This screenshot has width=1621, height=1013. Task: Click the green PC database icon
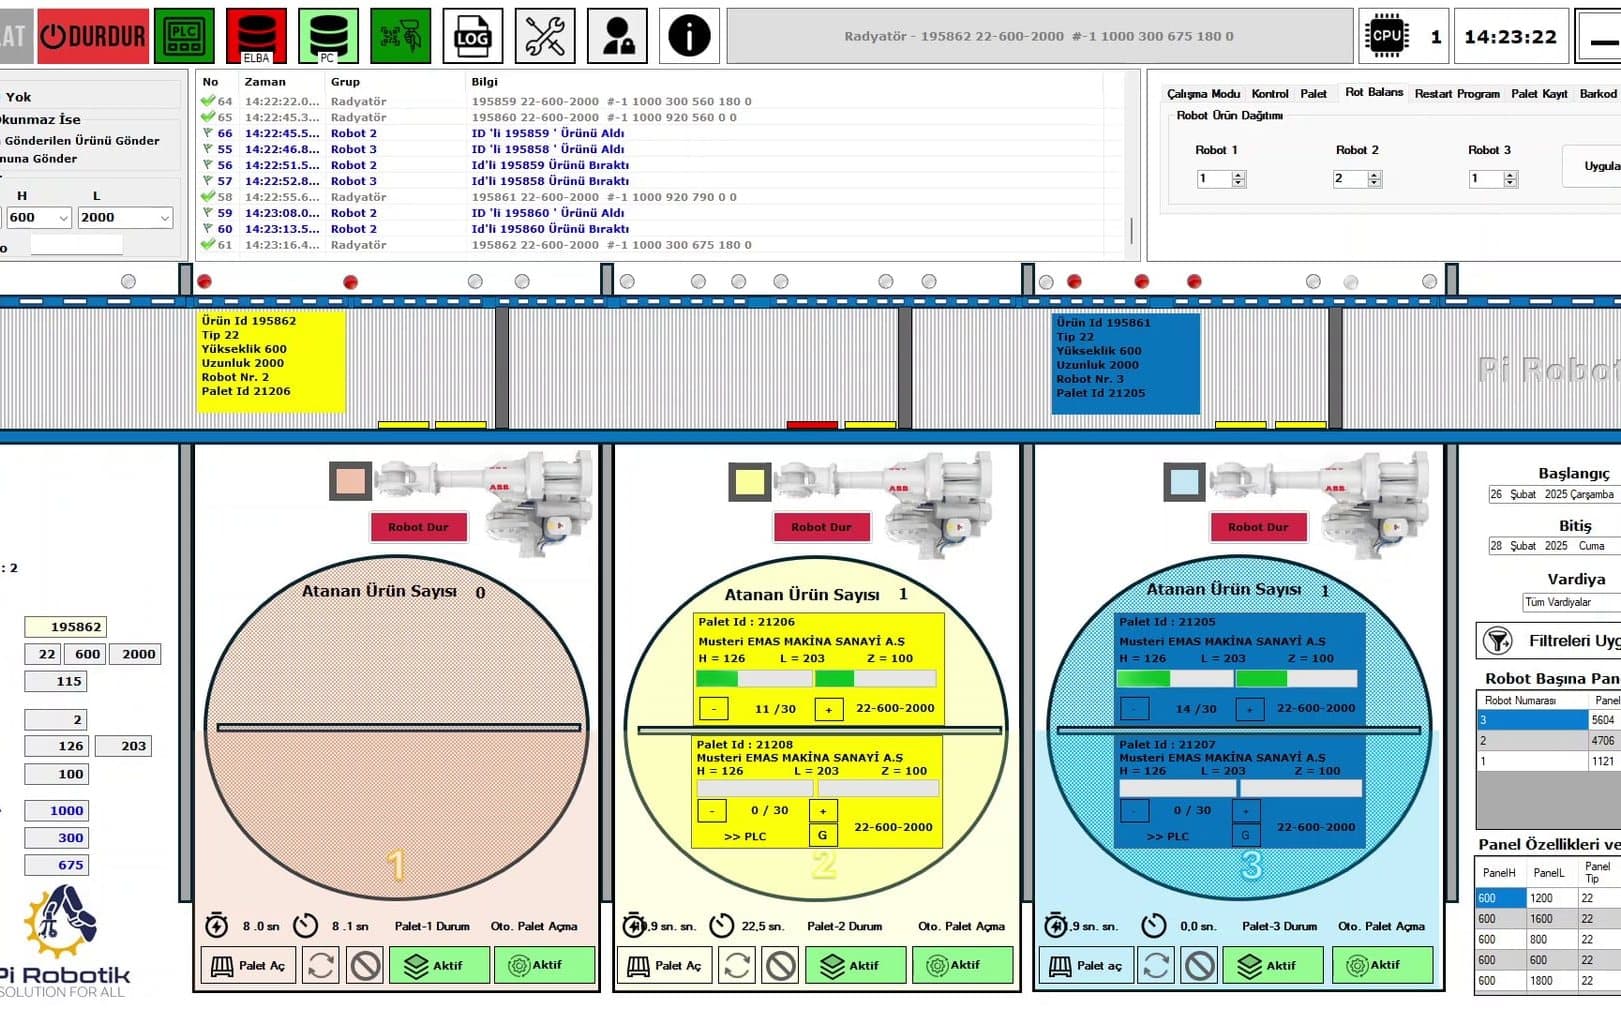[328, 36]
